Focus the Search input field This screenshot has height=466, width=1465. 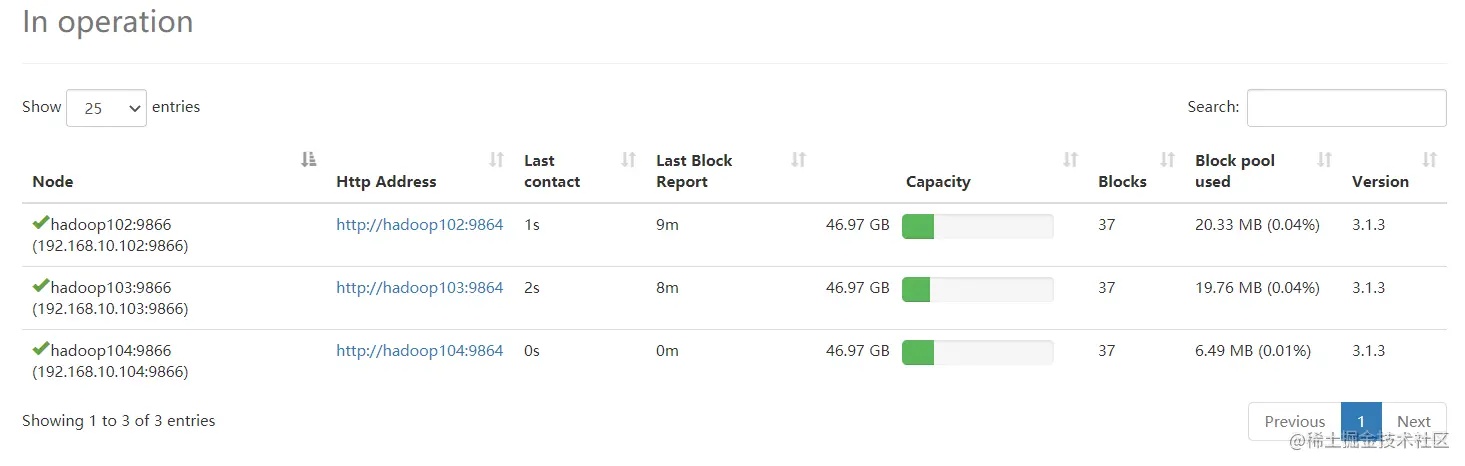coord(1346,108)
